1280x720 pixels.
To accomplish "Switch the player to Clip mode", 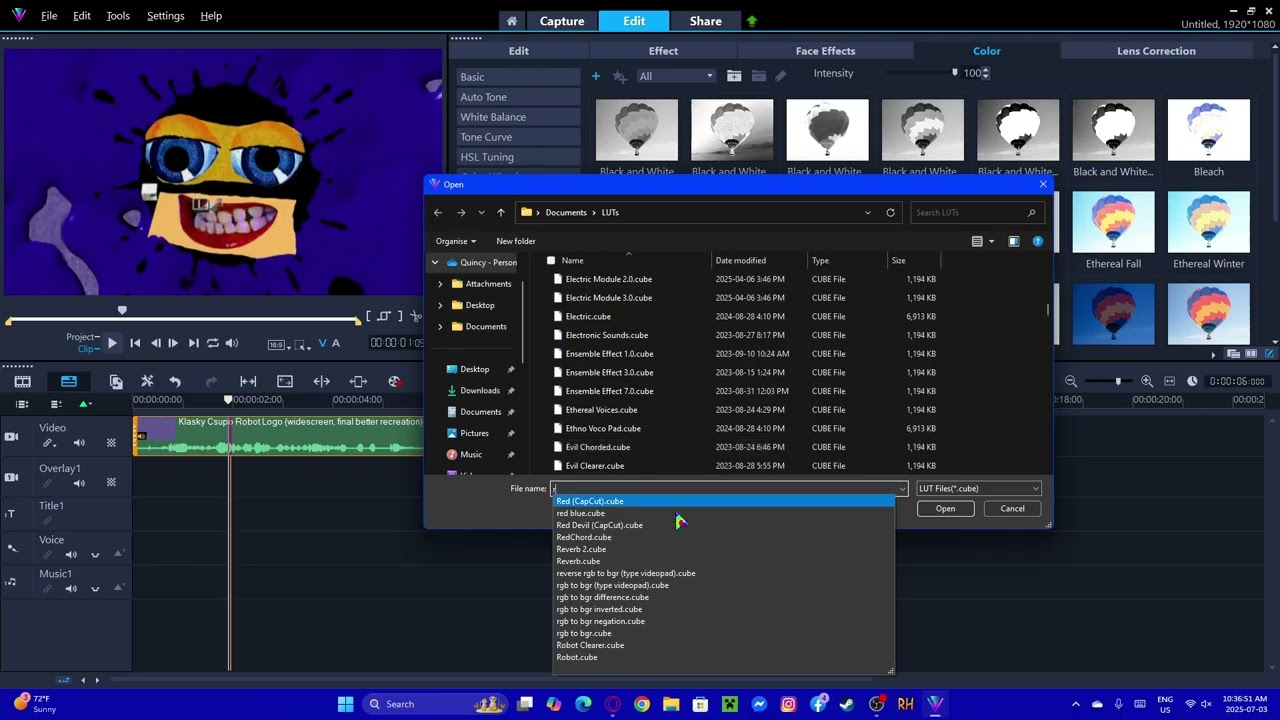I will [x=86, y=349].
